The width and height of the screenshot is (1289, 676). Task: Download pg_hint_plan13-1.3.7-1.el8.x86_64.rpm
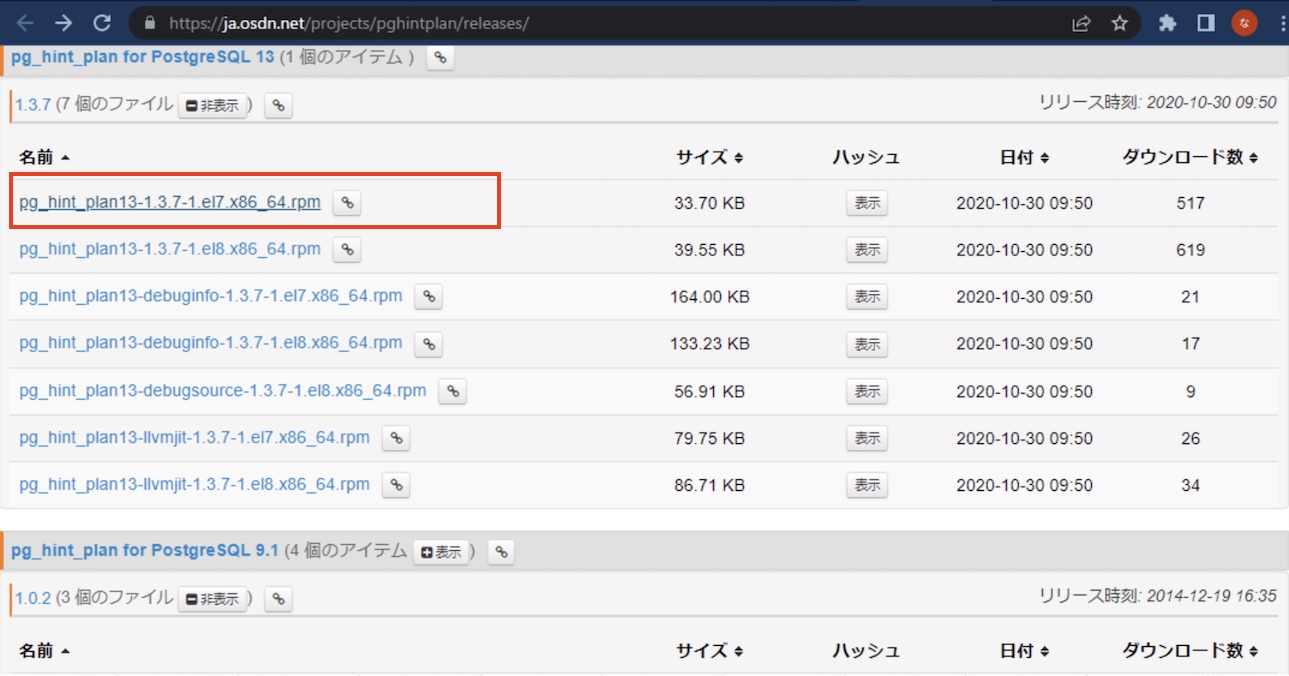coord(170,249)
